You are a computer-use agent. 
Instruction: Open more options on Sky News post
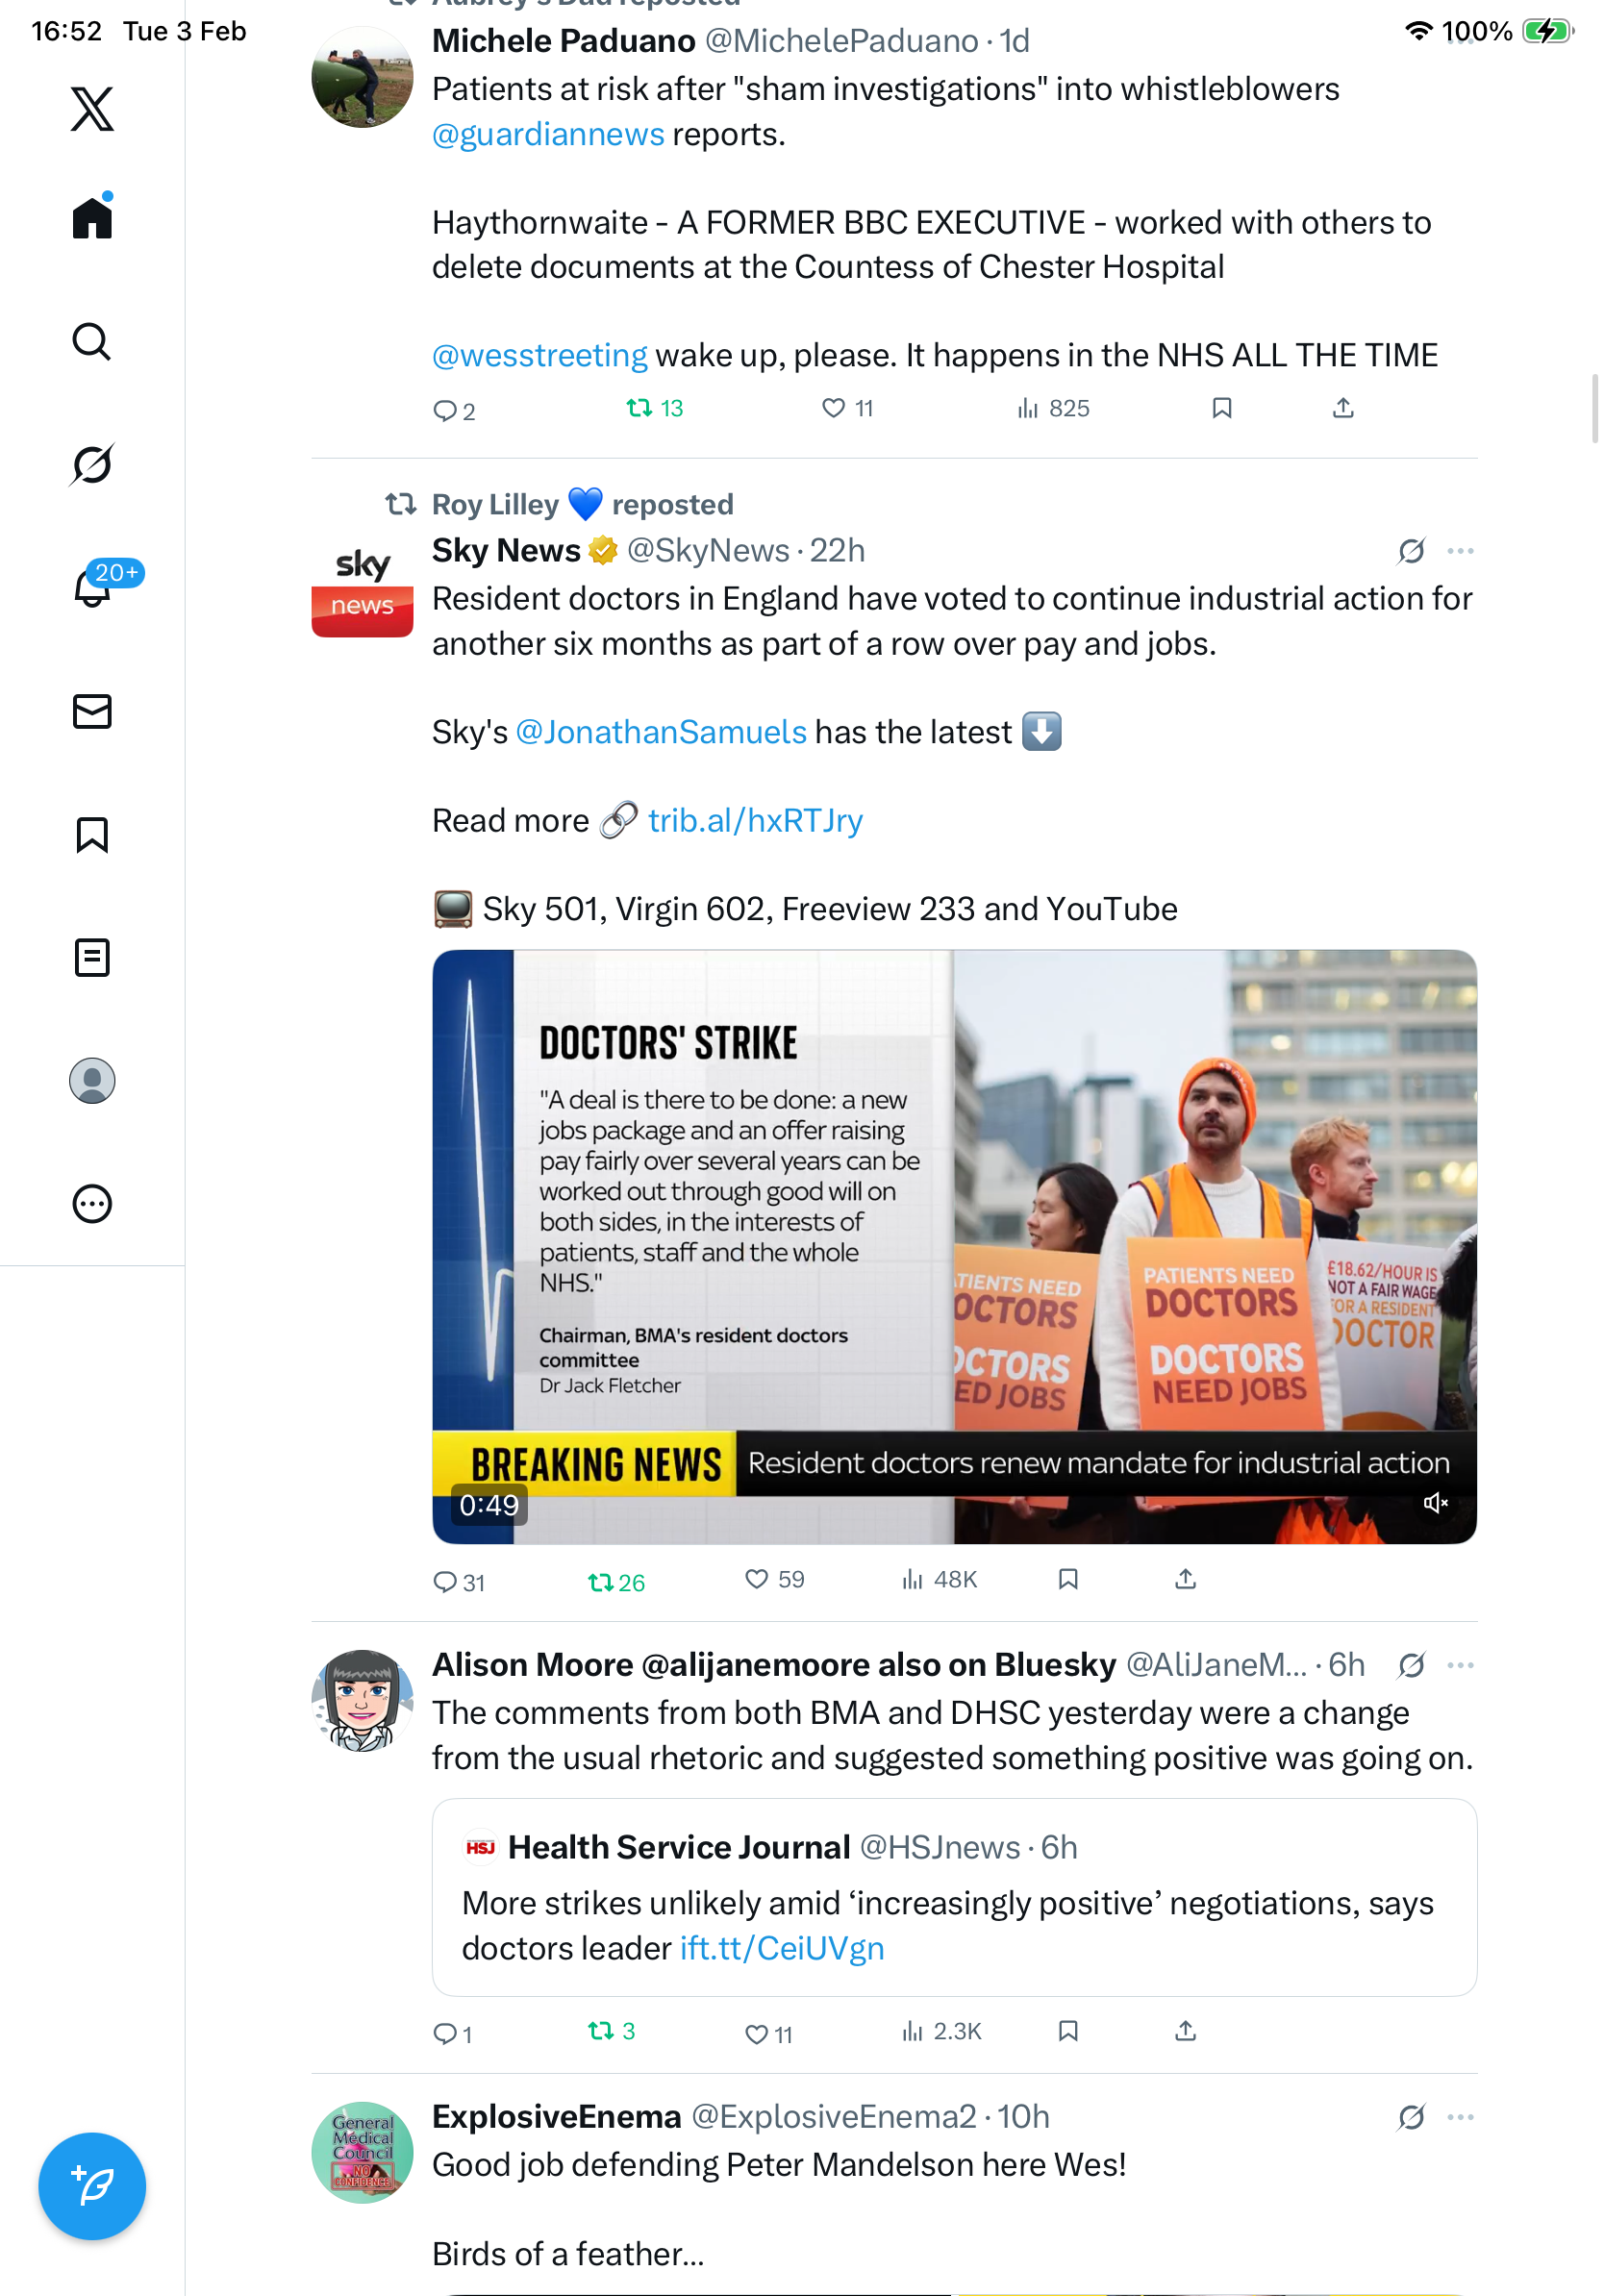point(1460,551)
